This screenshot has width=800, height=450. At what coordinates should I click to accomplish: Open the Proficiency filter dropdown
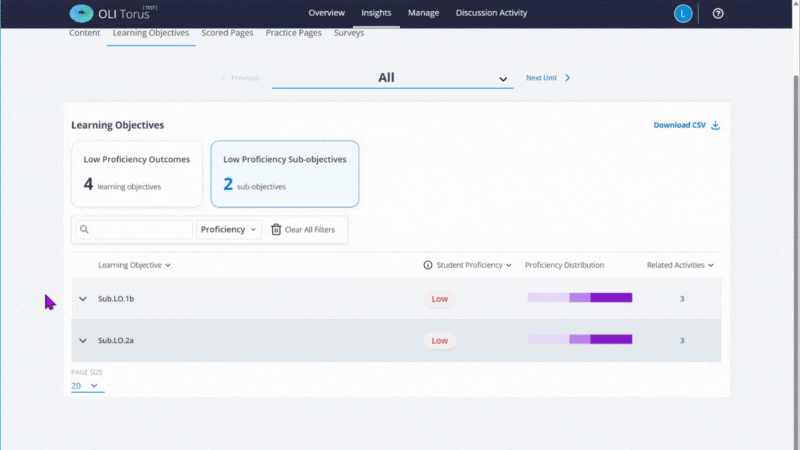click(x=229, y=229)
